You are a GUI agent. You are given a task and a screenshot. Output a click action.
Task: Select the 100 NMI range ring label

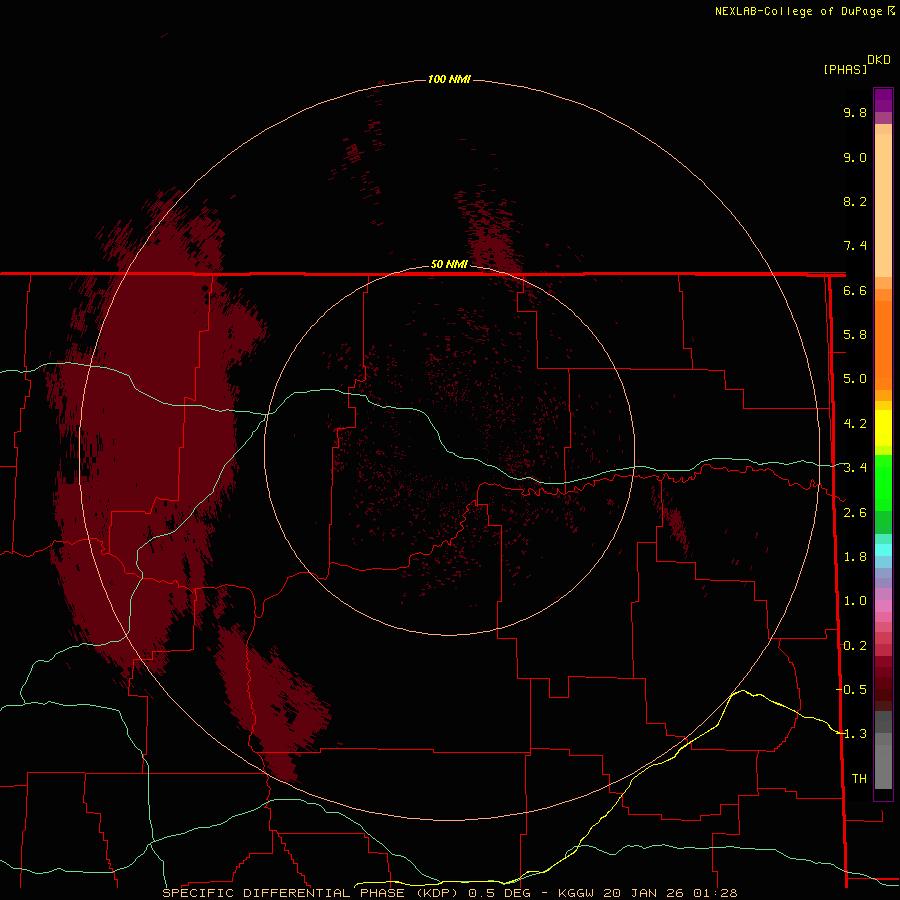449,79
